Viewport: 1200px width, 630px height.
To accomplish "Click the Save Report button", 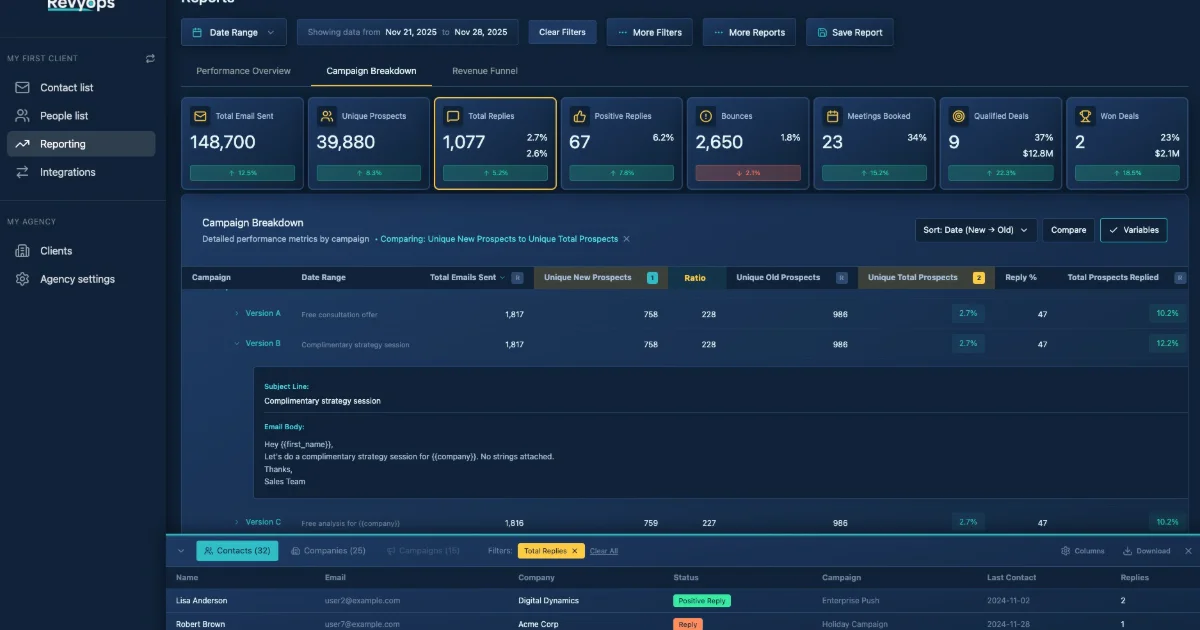I will 850,32.
